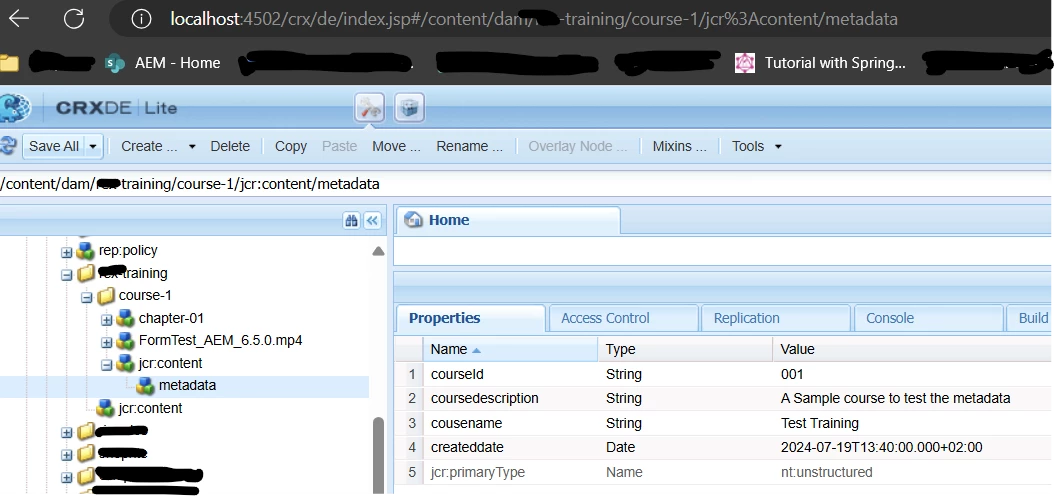Open the Access Control tab
This screenshot has width=1054, height=496.
pos(623,318)
